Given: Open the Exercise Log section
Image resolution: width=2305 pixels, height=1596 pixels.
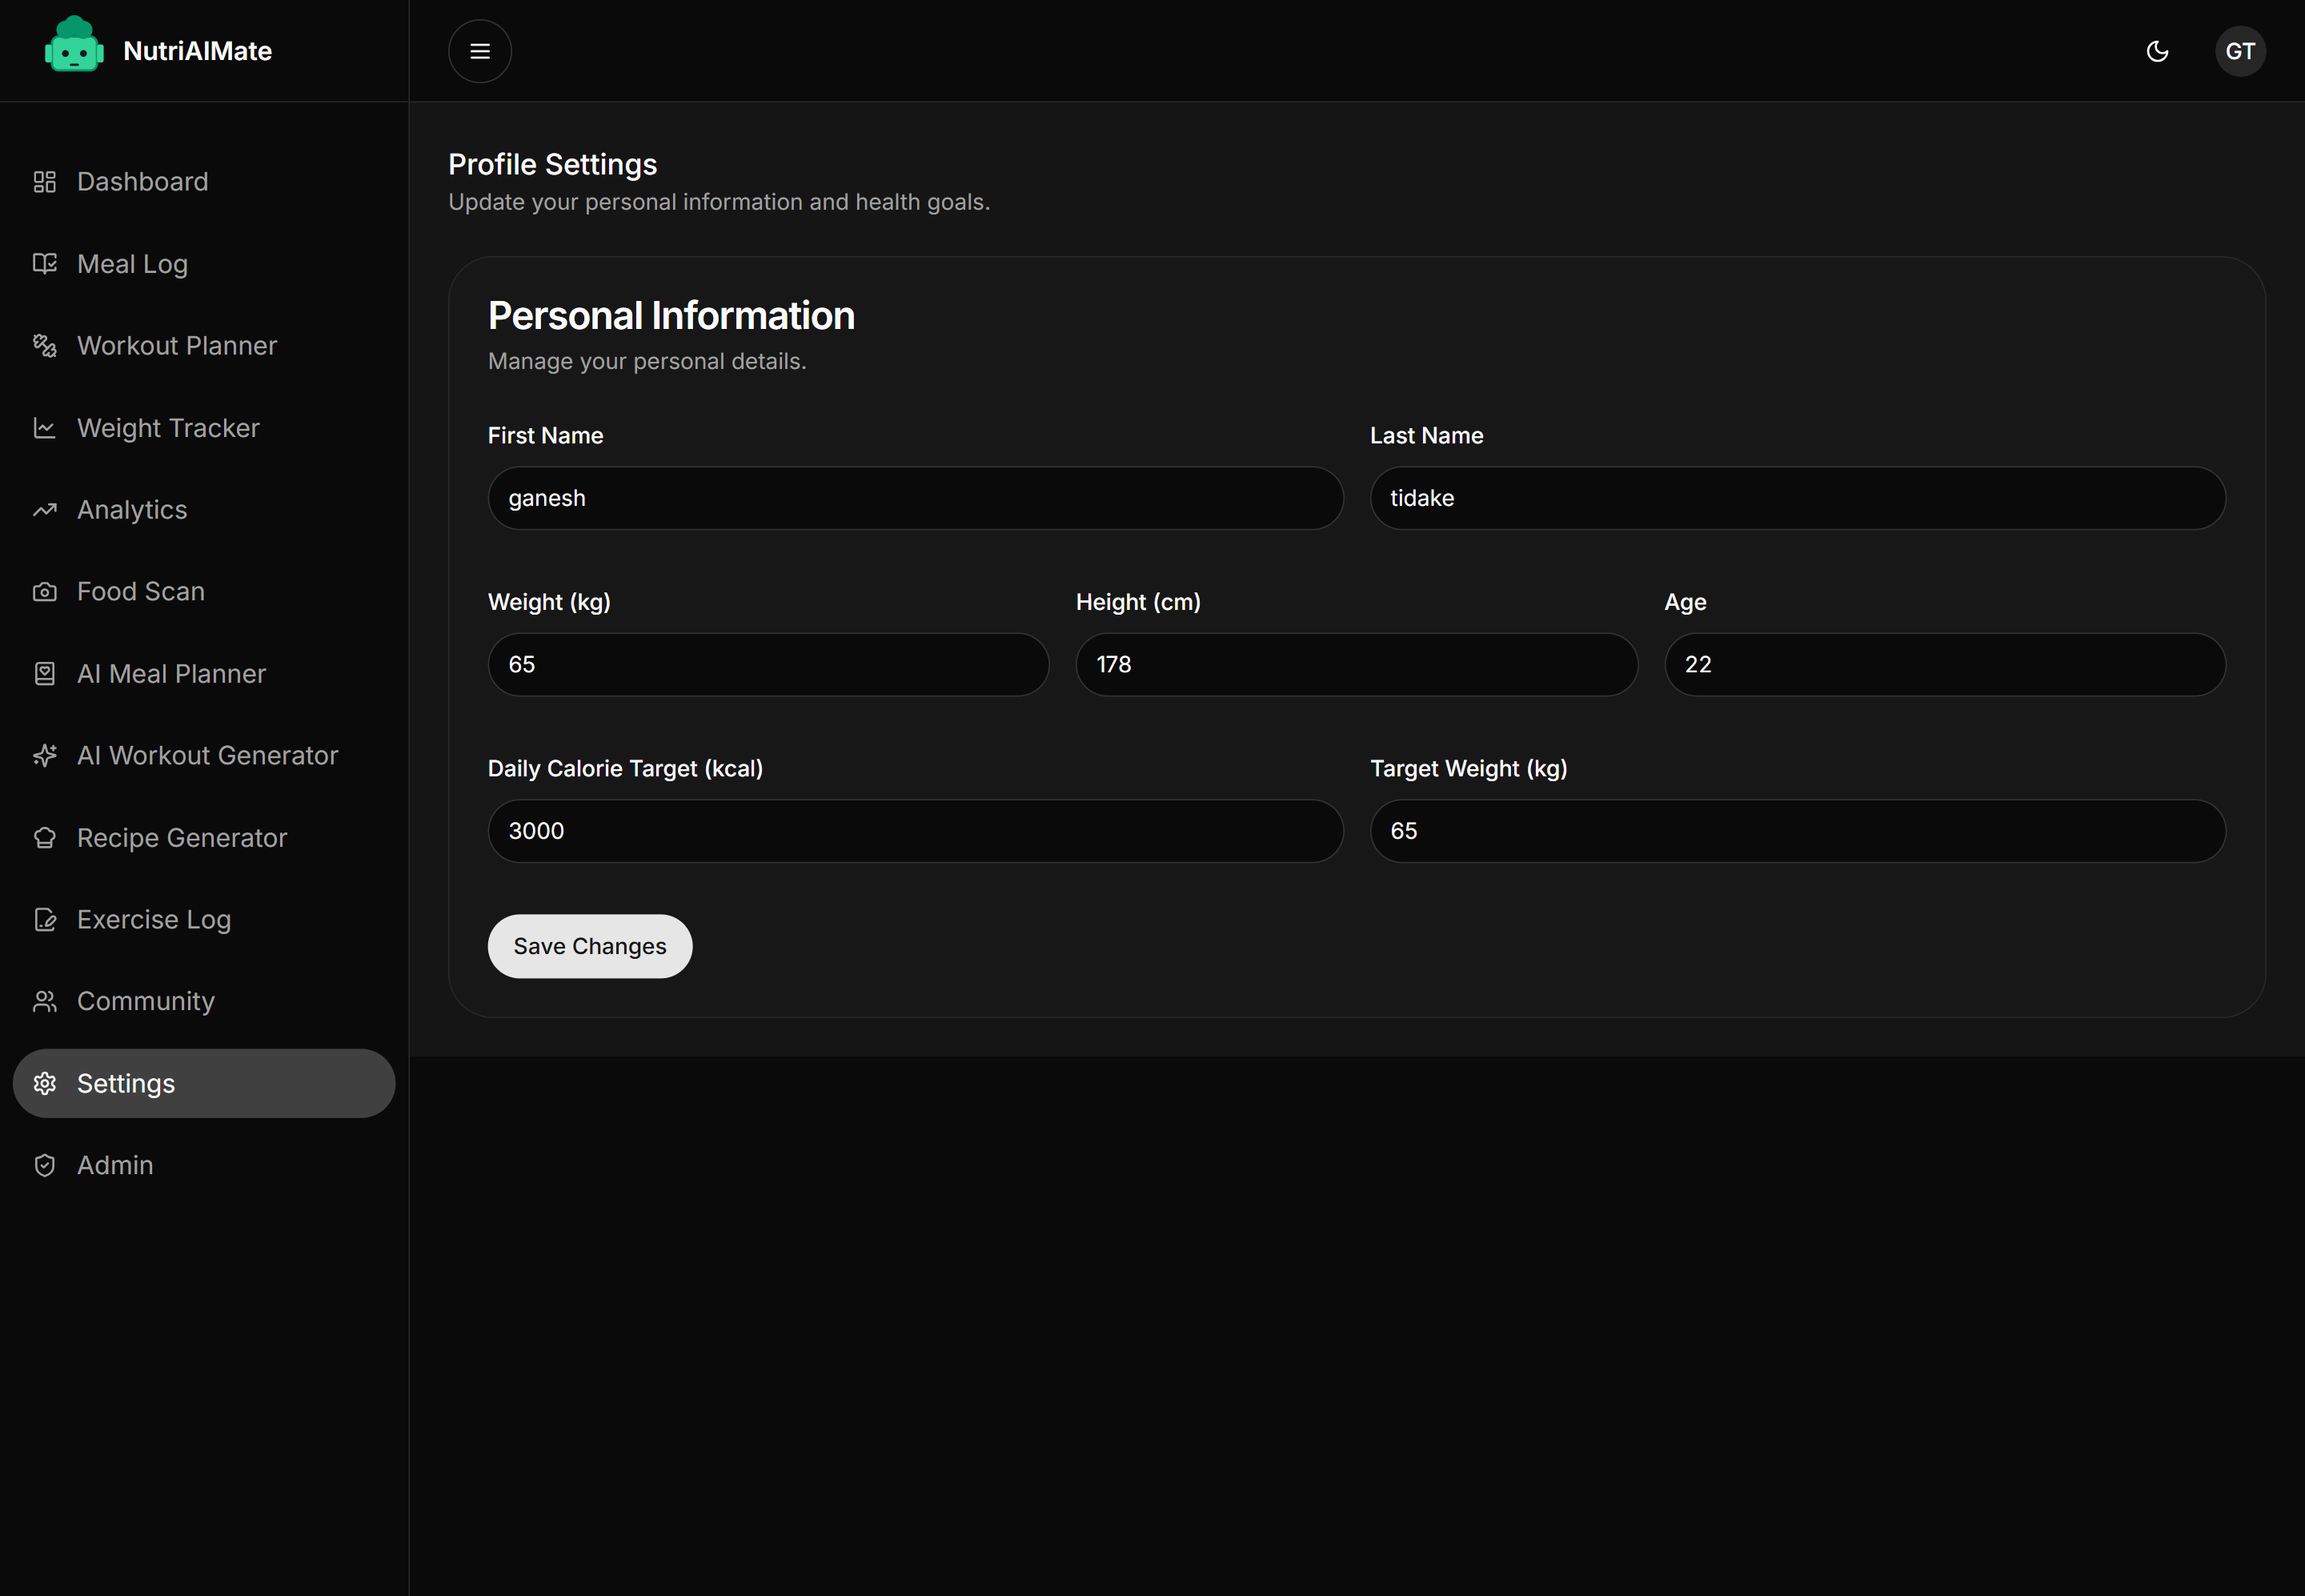Looking at the screenshot, I should point(154,920).
